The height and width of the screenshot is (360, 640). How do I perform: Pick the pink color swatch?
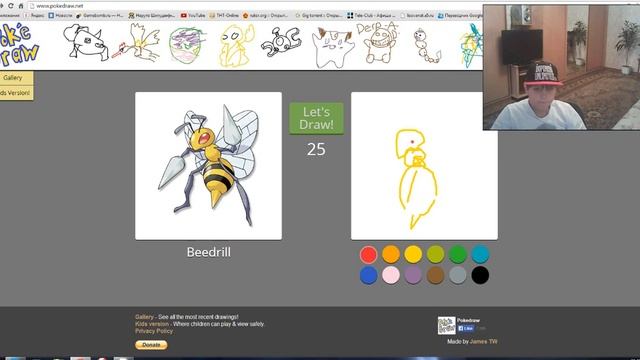click(391, 275)
